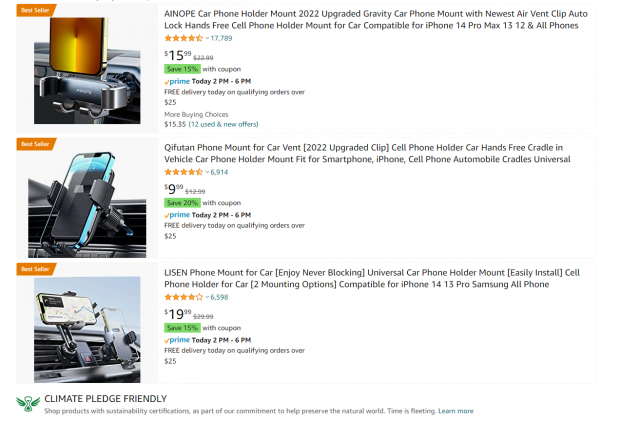Expand rating breakdown arrow for Qifutan mount
640x424 pixels.
point(206,172)
